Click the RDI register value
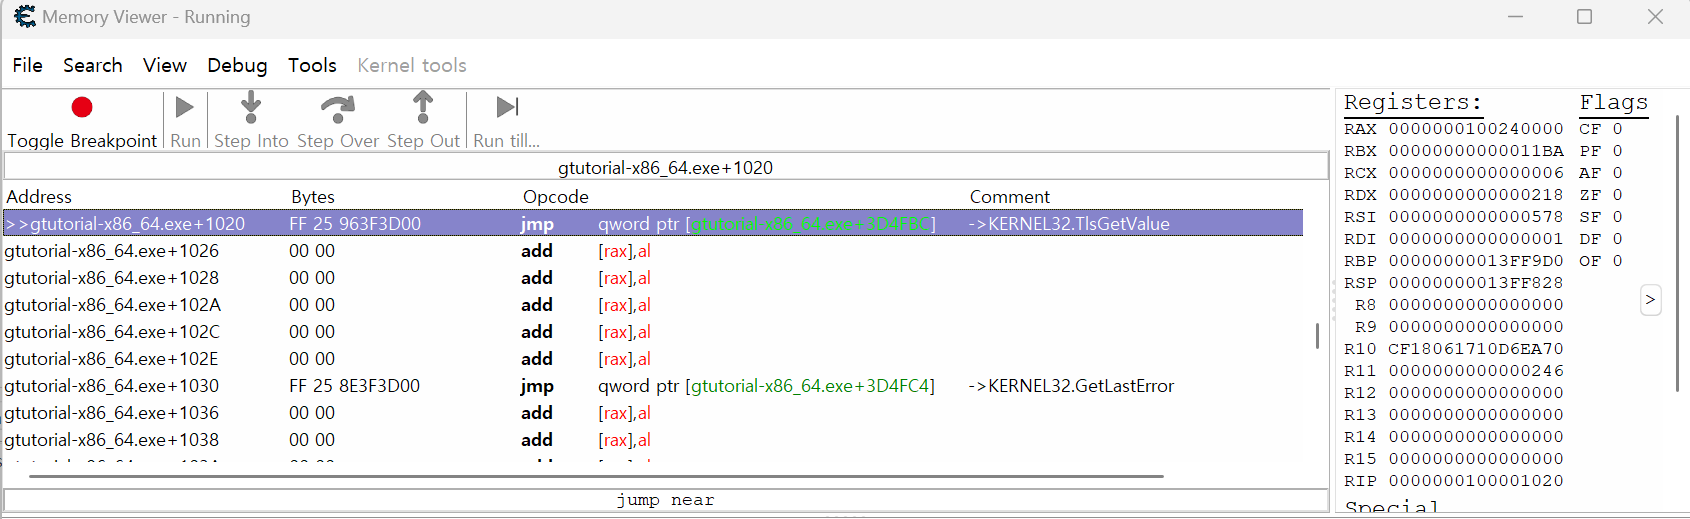The height and width of the screenshot is (519, 1690). (x=1476, y=239)
